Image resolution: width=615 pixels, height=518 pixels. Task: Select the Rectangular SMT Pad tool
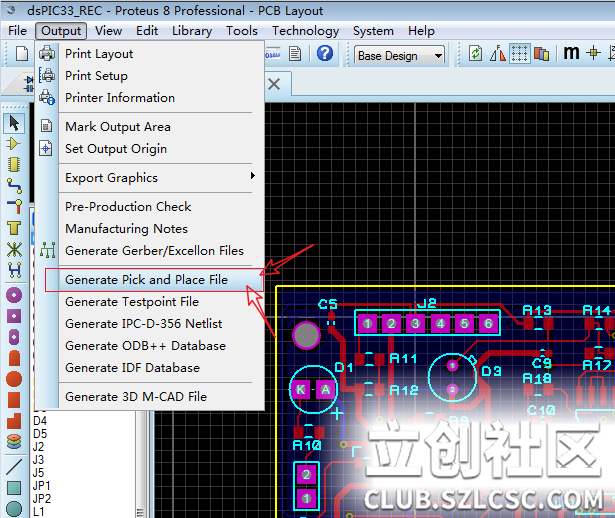pyautogui.click(x=14, y=400)
